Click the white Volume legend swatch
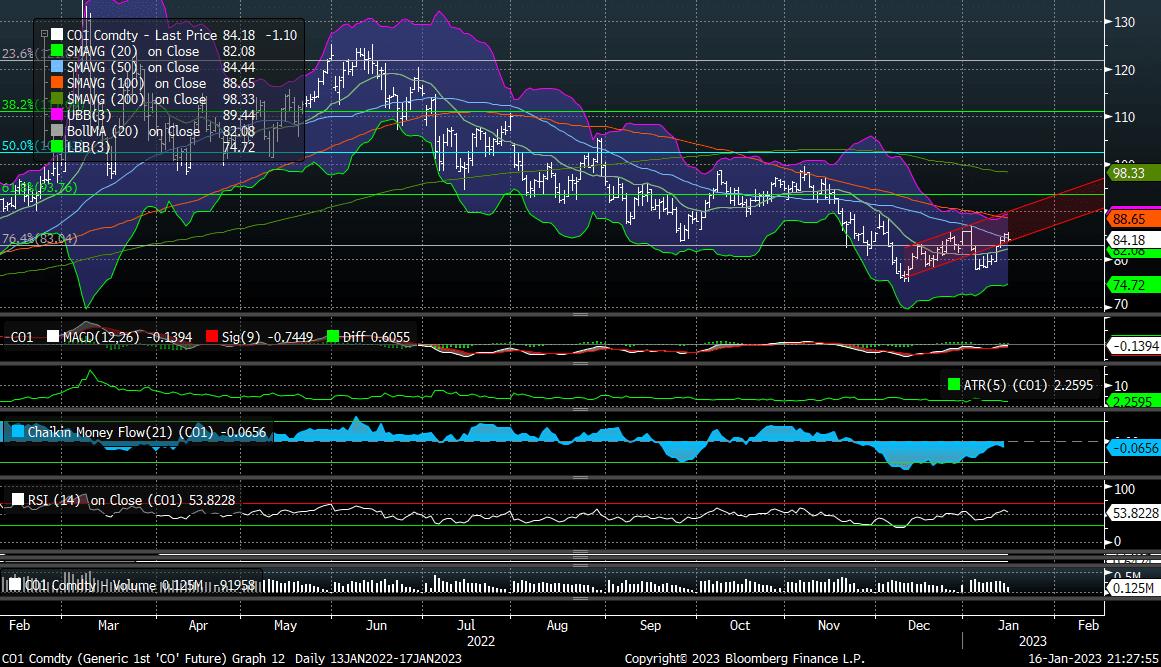 pyautogui.click(x=15, y=585)
